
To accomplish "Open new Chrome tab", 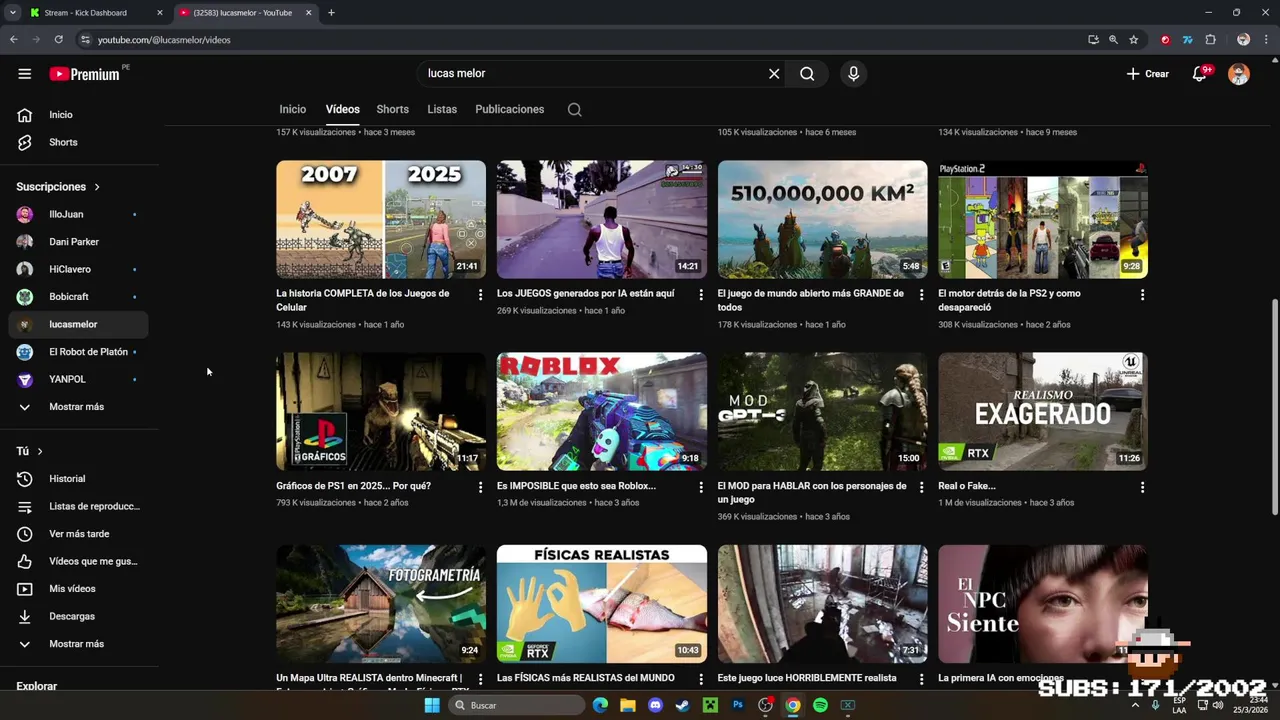I will click(x=331, y=13).
